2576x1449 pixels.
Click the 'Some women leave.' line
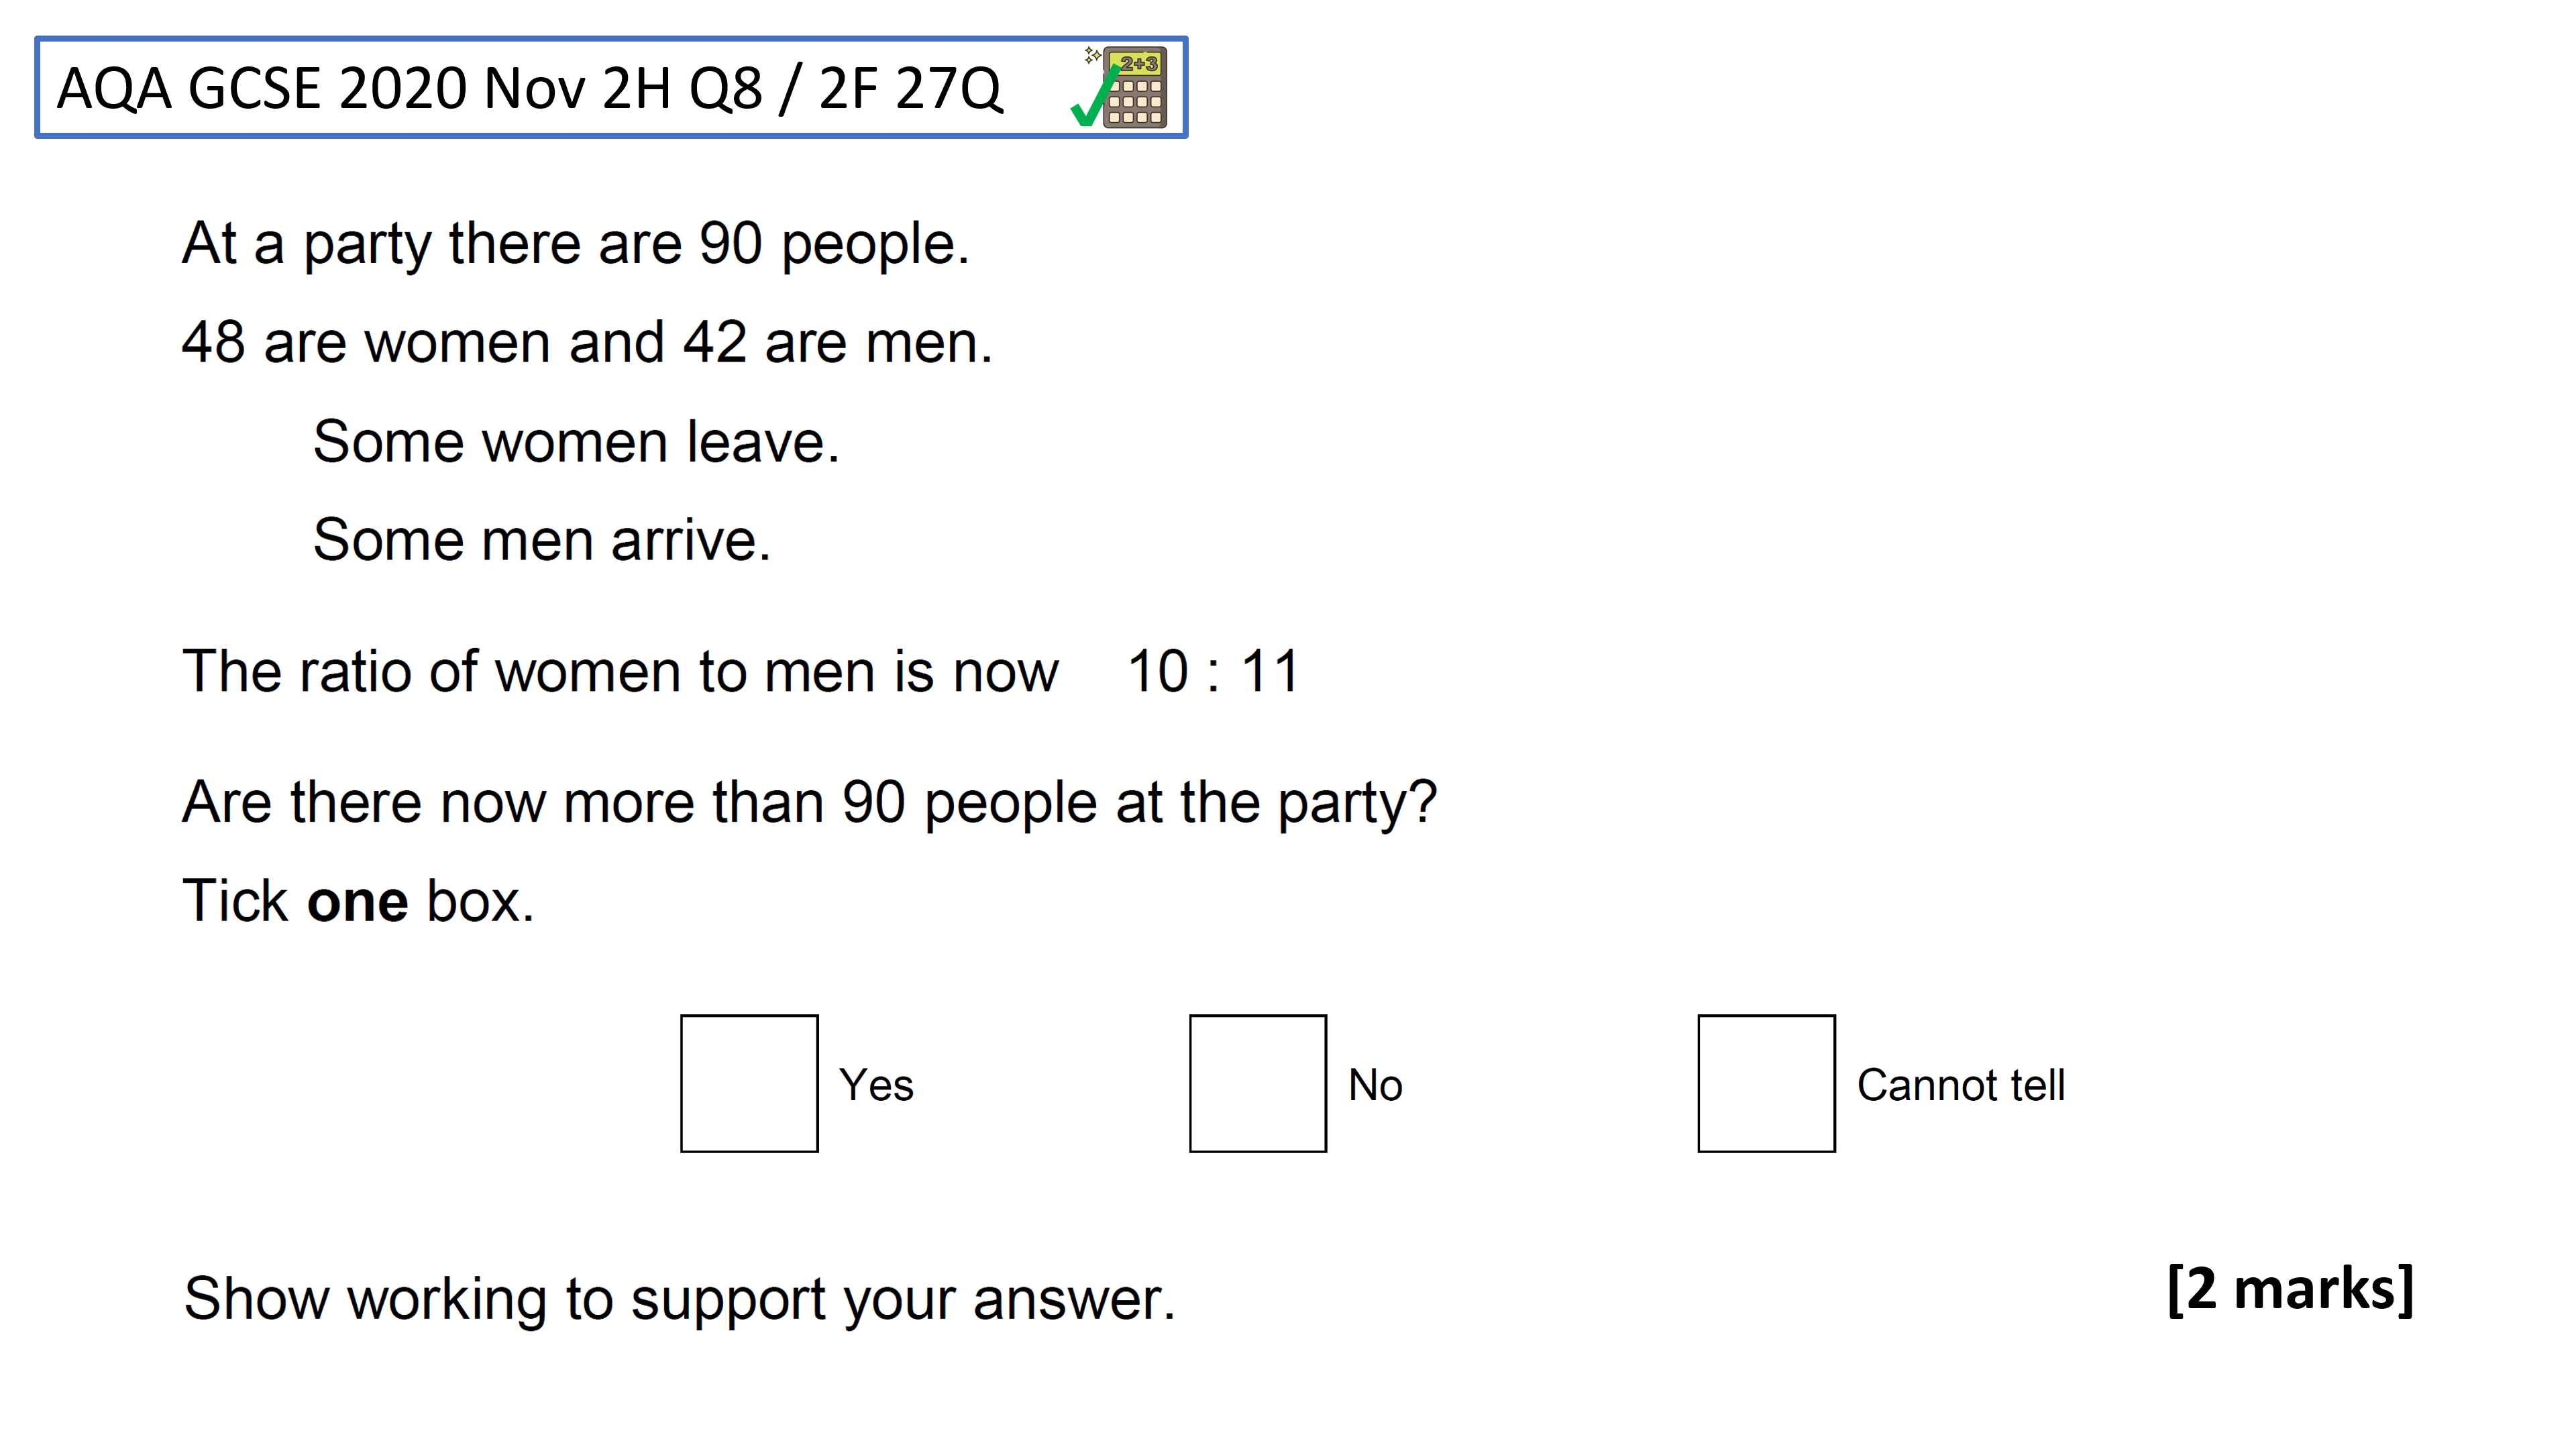point(576,442)
